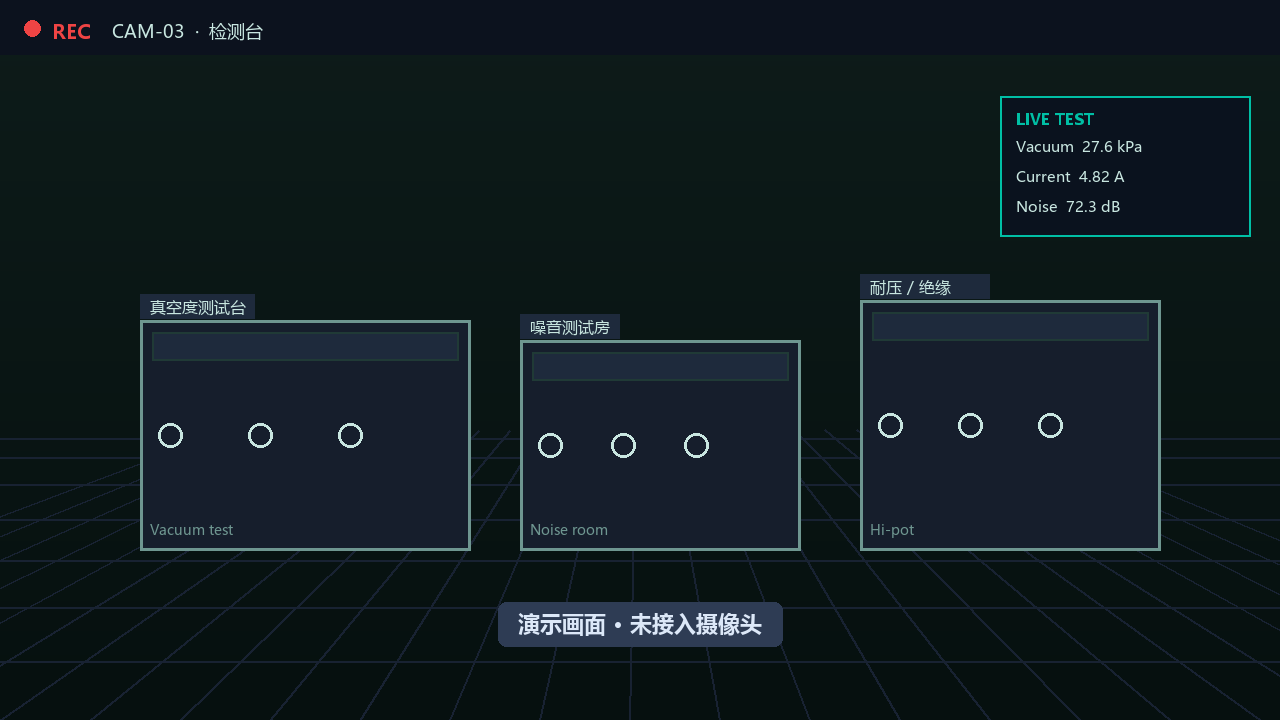This screenshot has height=720, width=1280.
Task: Click the LIVE TEST panel heading
Action: [x=1055, y=119]
